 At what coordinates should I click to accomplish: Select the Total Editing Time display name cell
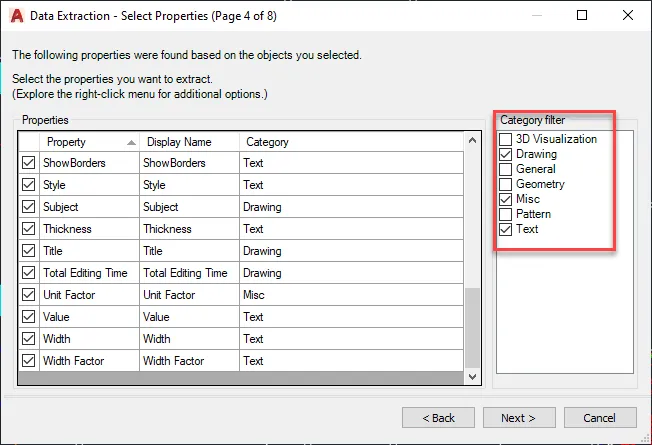pyautogui.click(x=189, y=273)
